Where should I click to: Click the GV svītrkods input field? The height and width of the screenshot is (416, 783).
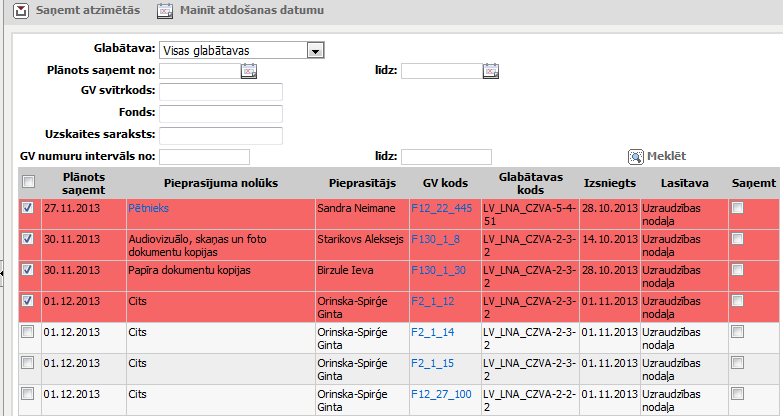[x=220, y=92]
